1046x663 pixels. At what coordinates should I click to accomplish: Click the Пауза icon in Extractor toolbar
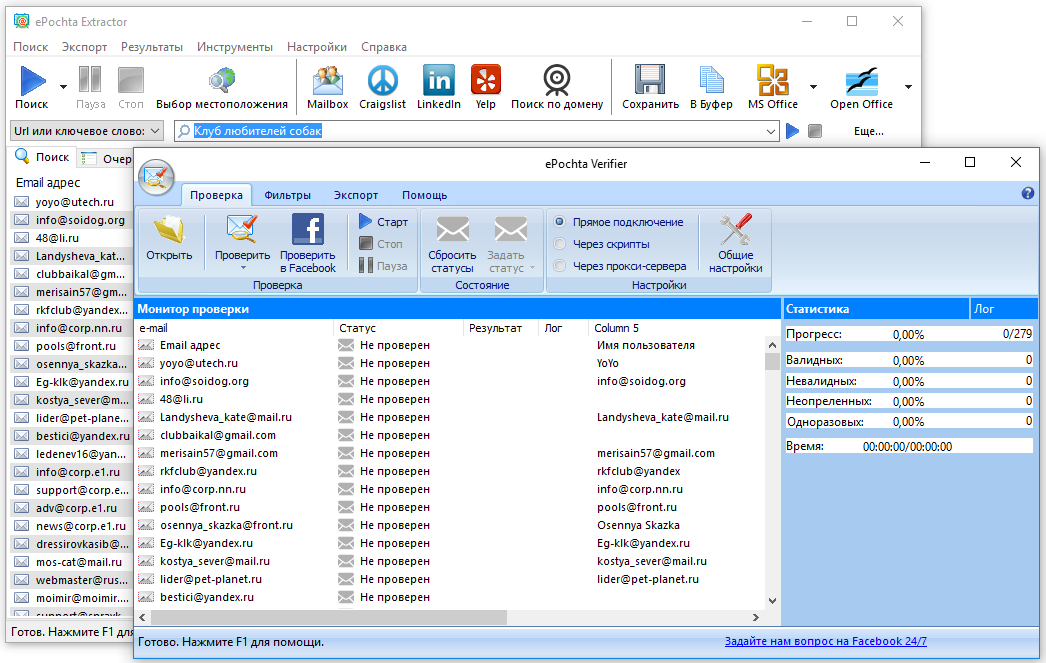coord(90,80)
